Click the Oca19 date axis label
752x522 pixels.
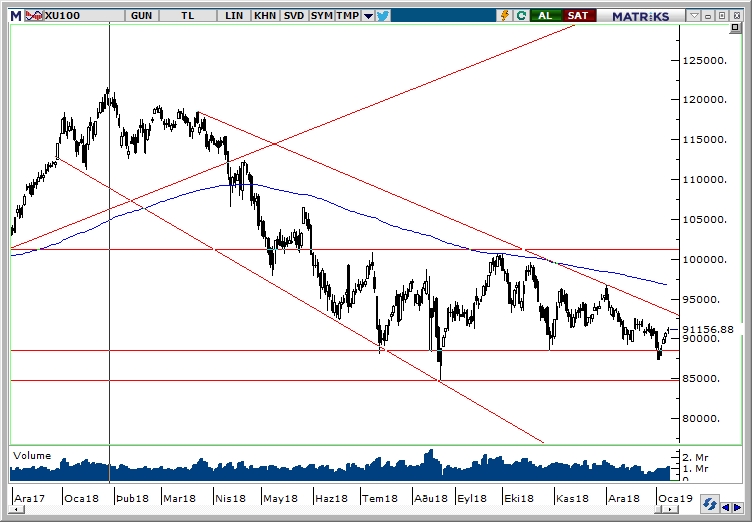[675, 498]
